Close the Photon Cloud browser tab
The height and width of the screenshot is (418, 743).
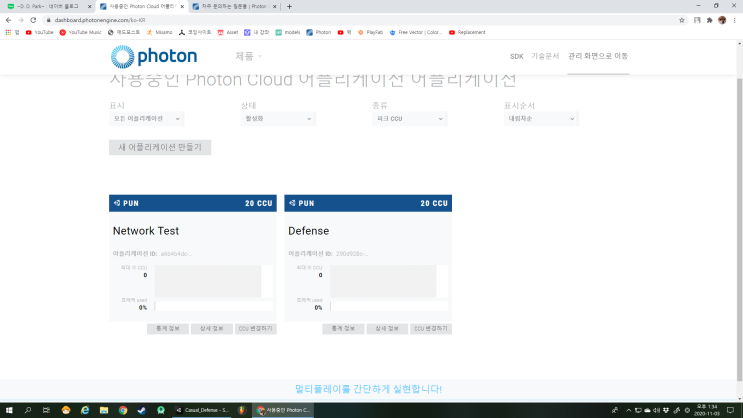pyautogui.click(x=182, y=7)
